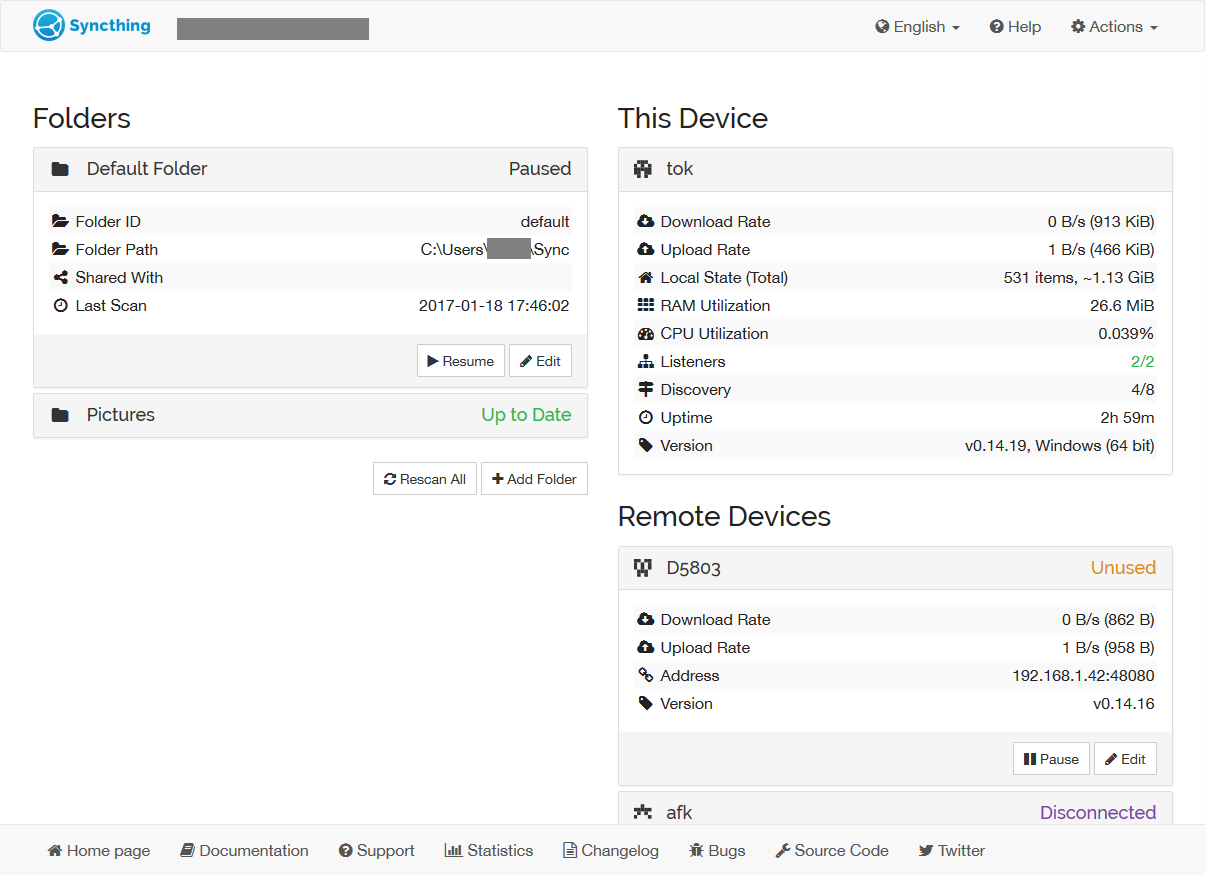Click the Listeners value 2/2
The image size is (1206, 875).
pos(1142,362)
